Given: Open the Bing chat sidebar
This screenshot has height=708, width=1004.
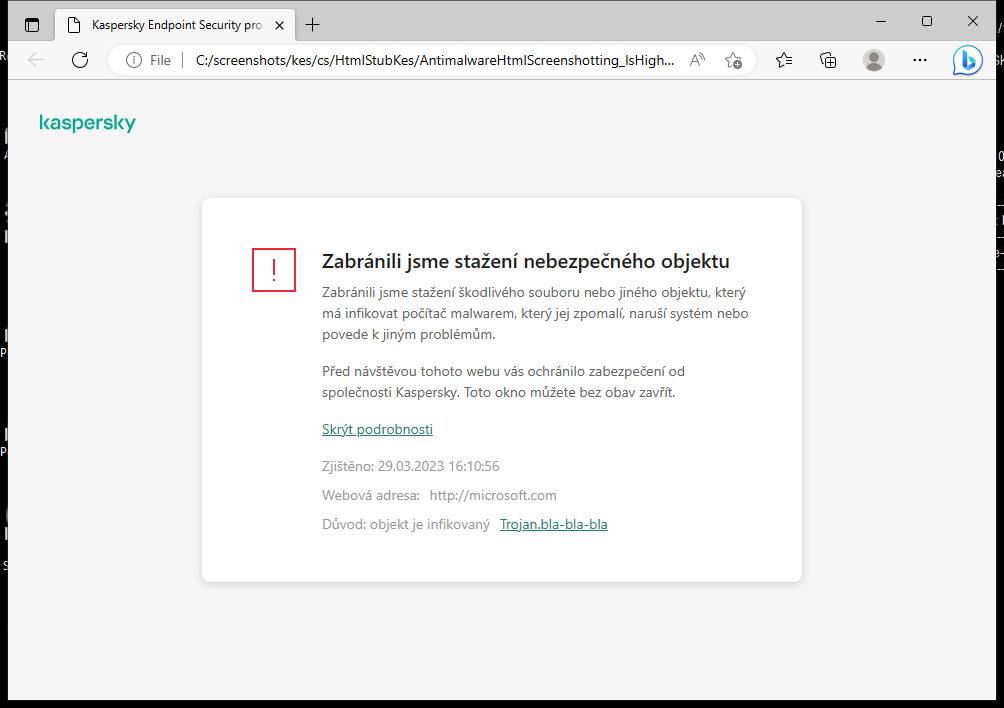Looking at the screenshot, I should tap(967, 60).
